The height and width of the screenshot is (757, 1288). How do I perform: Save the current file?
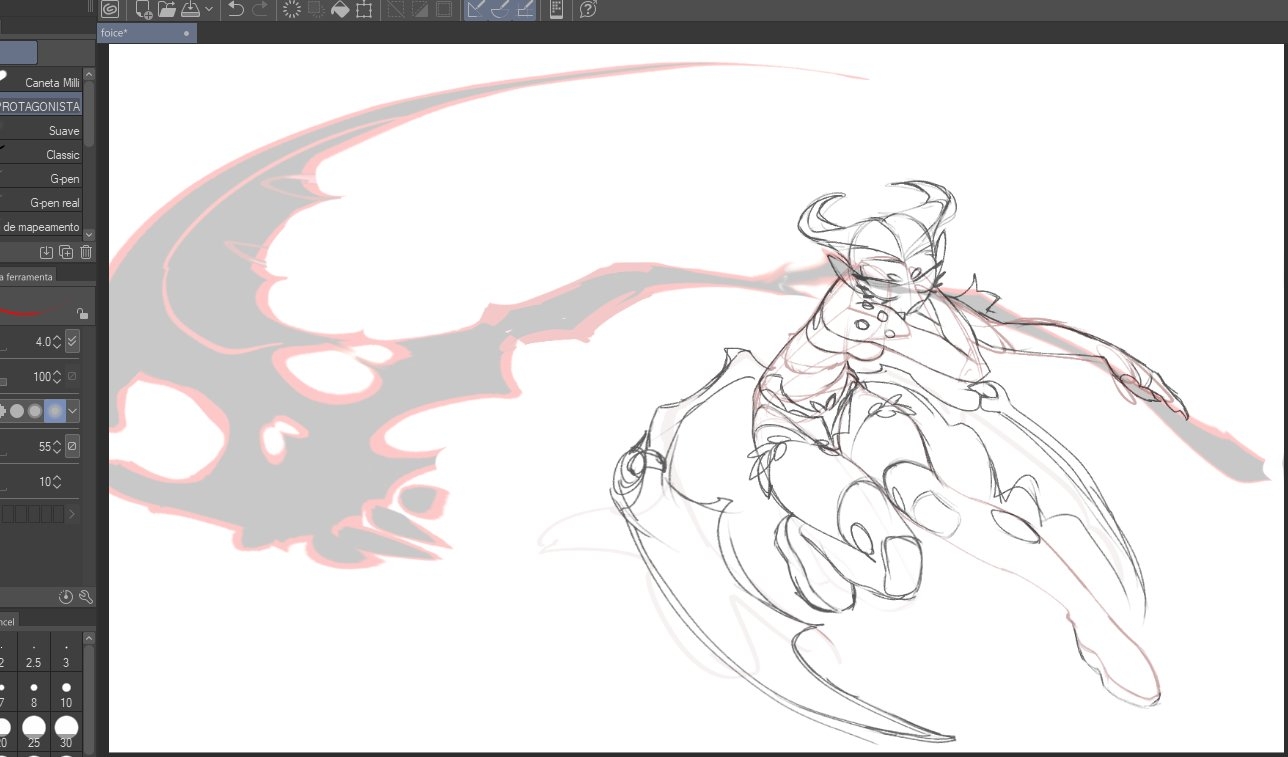point(189,10)
